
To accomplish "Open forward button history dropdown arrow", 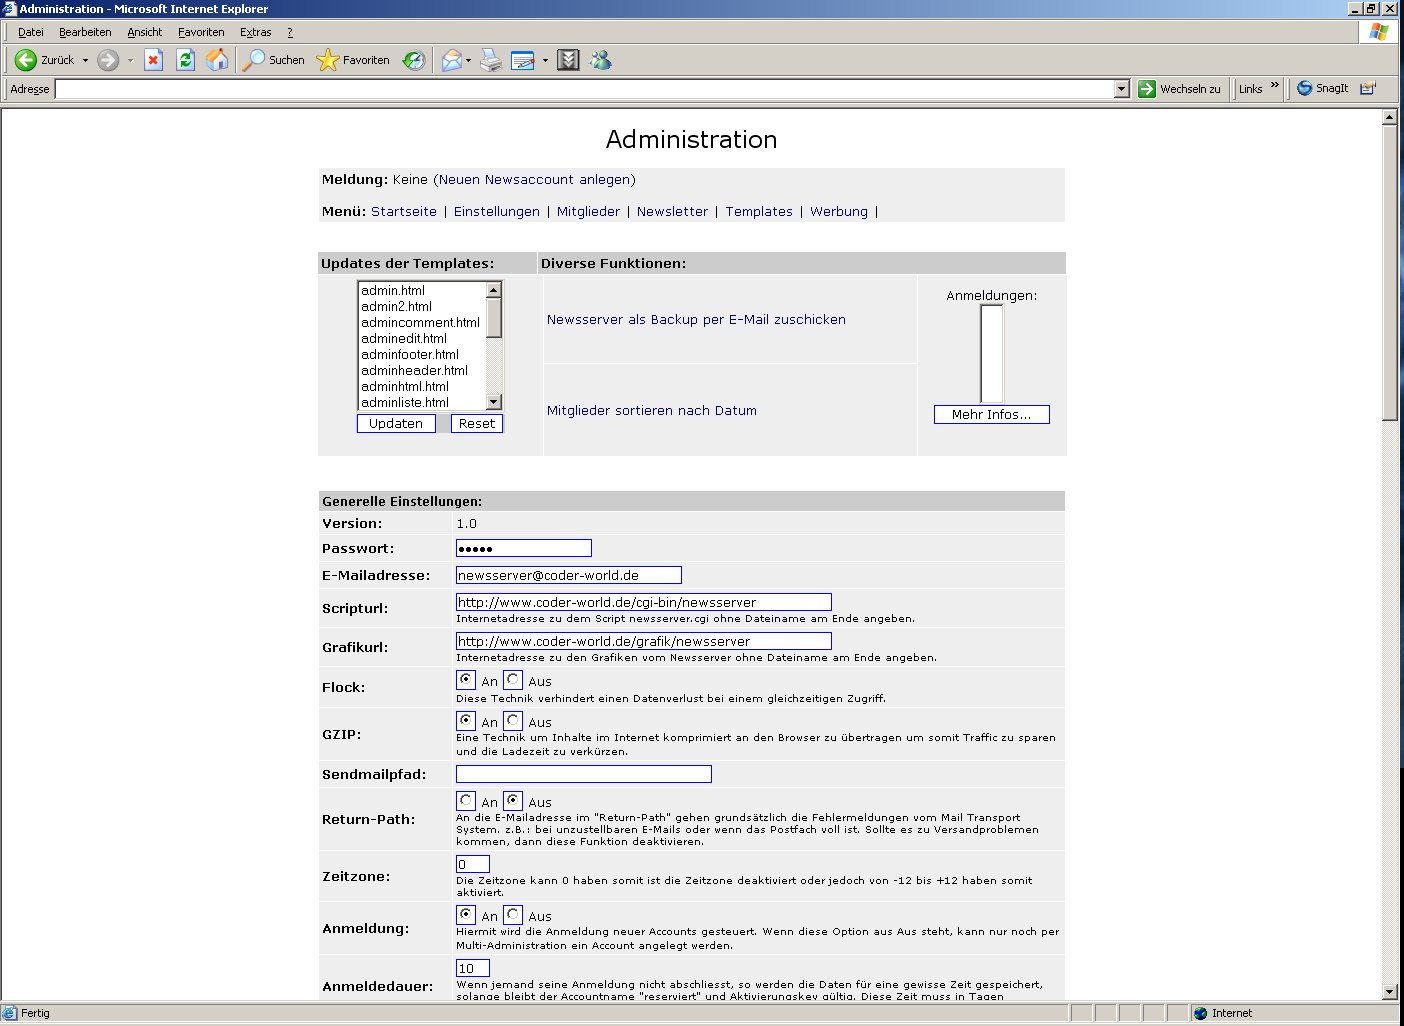I will [130, 60].
